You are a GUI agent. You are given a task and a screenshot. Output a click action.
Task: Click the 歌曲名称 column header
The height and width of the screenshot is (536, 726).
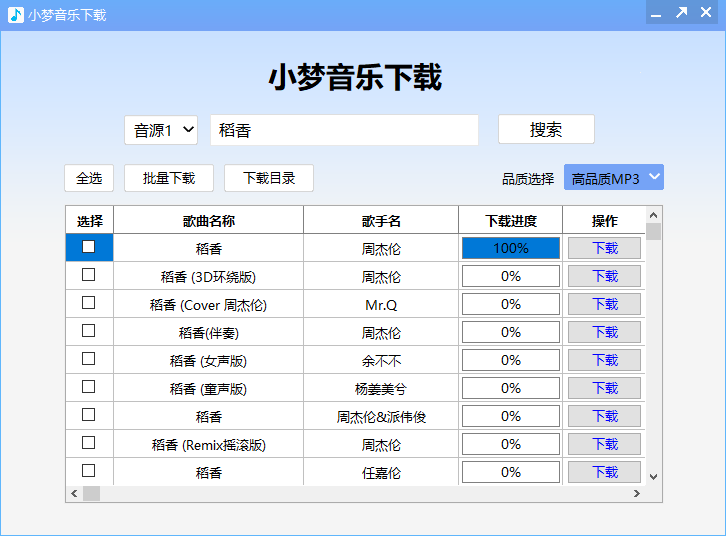coord(208,221)
